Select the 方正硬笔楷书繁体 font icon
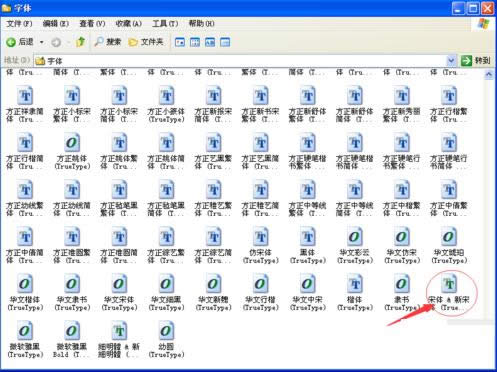This screenshot has width=497, height=372. pos(308,143)
